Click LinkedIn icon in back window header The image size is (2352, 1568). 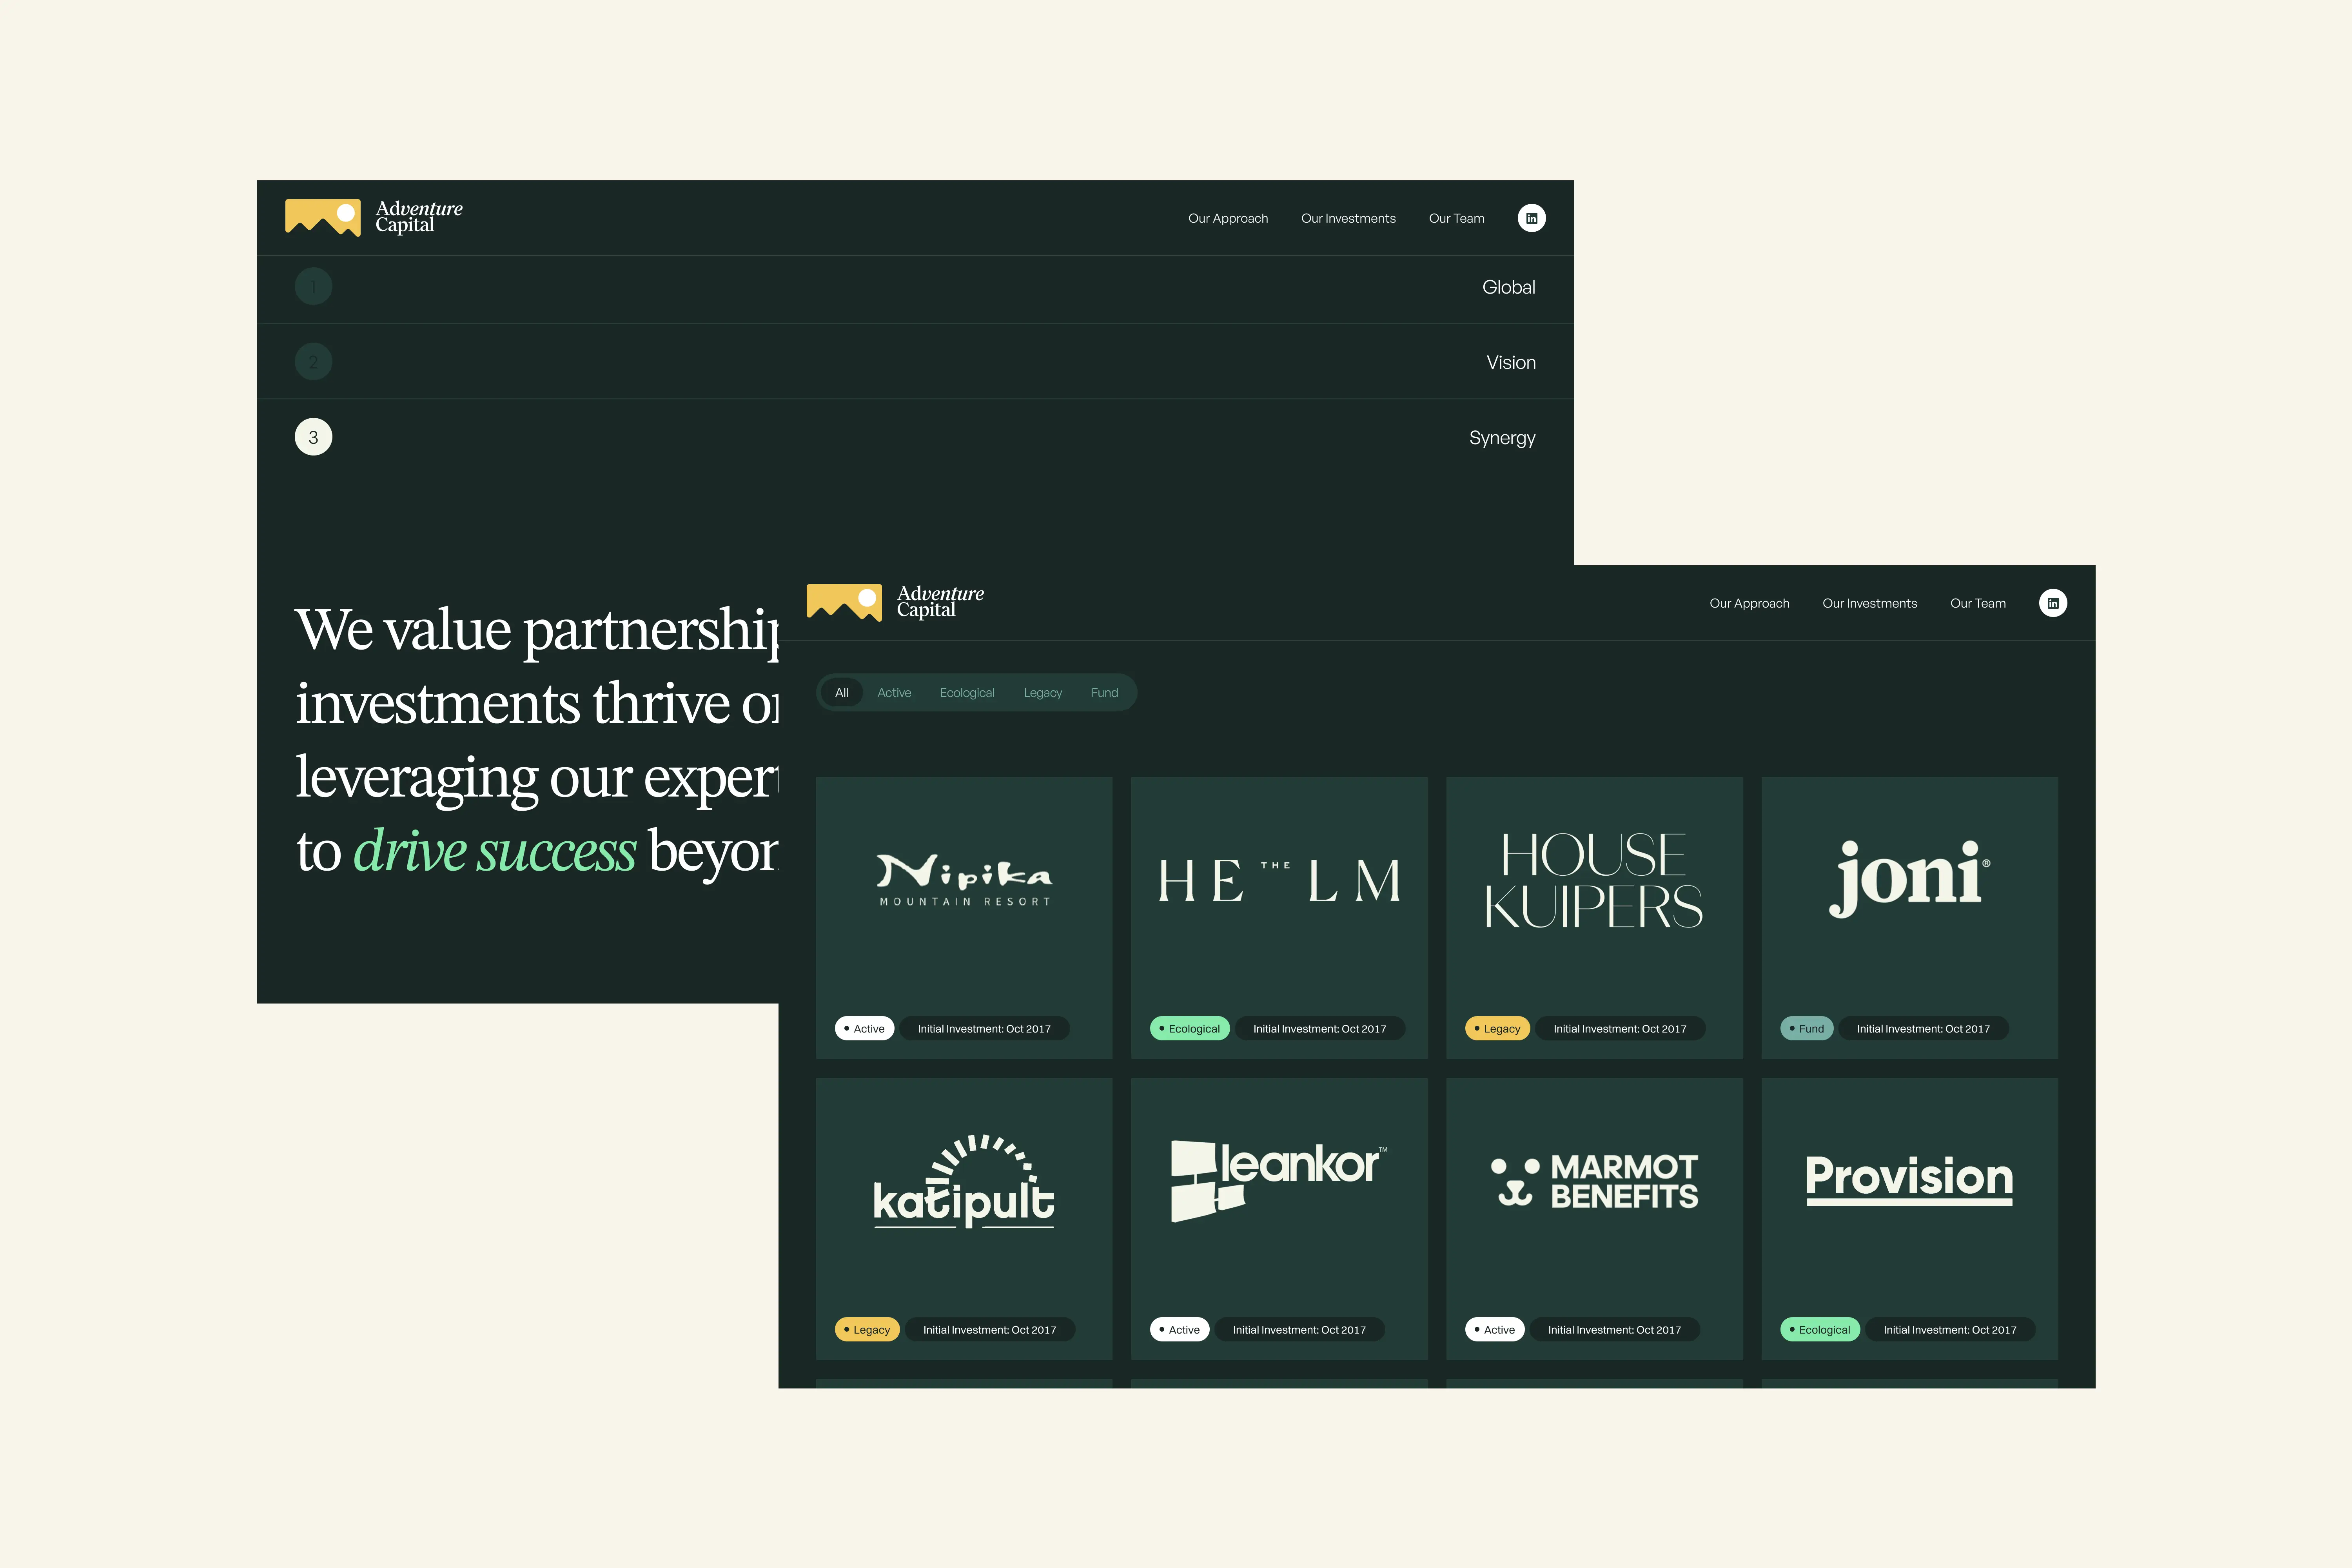point(1531,218)
